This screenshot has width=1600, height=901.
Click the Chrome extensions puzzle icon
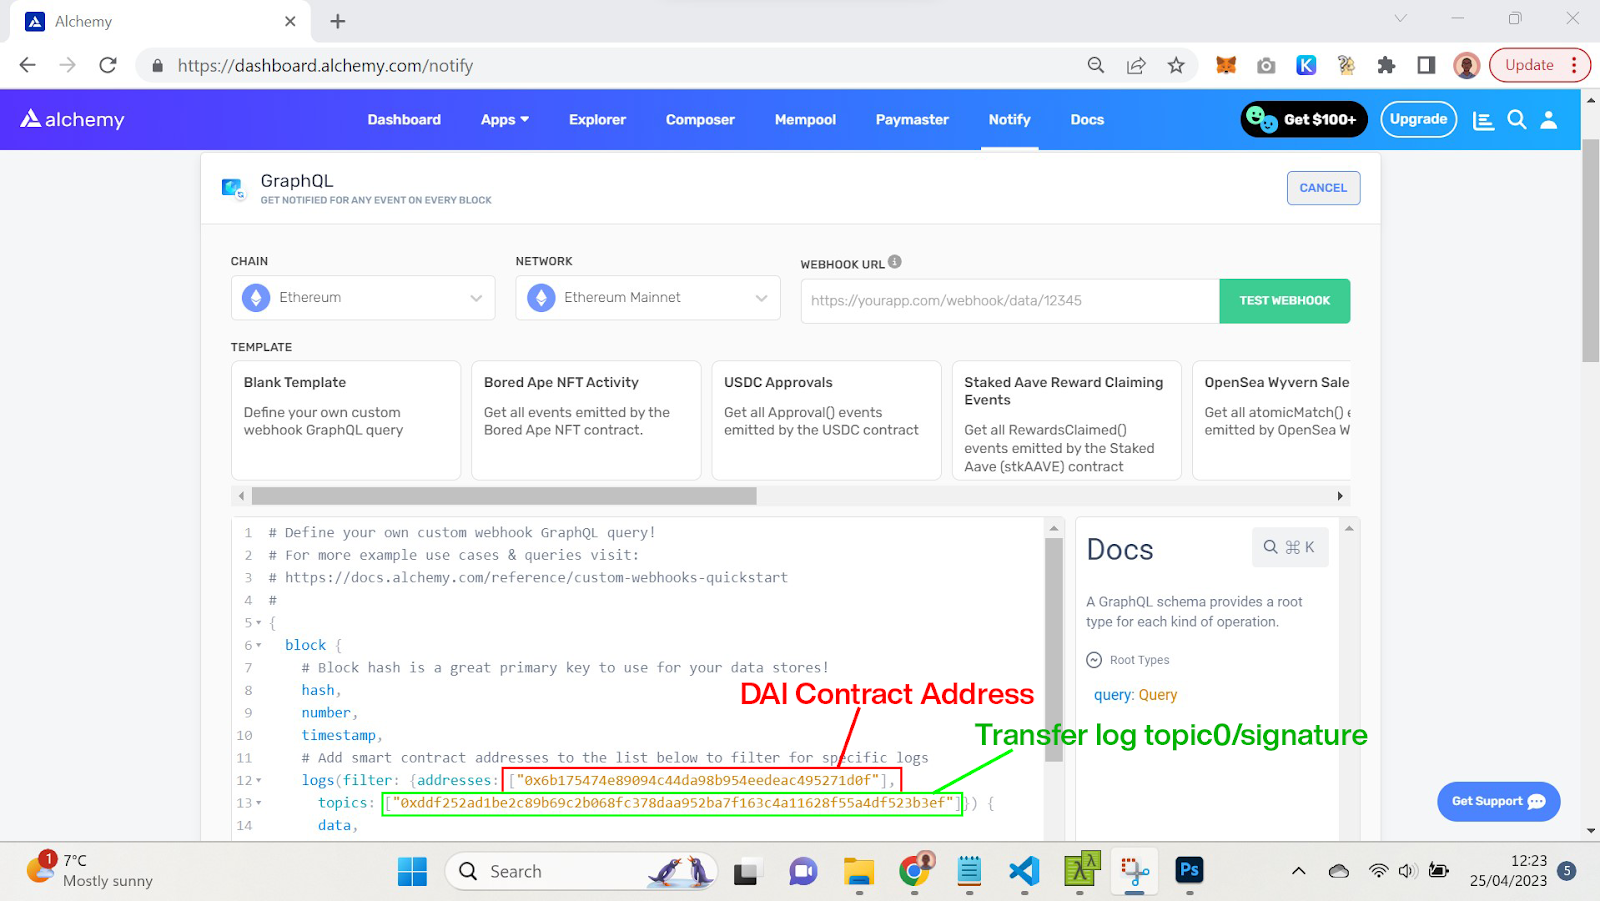pos(1386,65)
